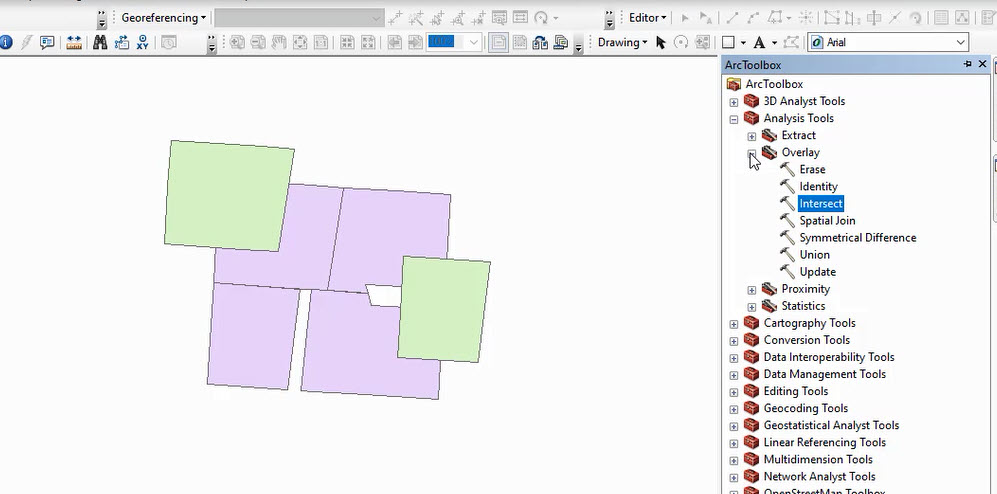Expand the Proximity toolset
The height and width of the screenshot is (494, 997).
[752, 290]
